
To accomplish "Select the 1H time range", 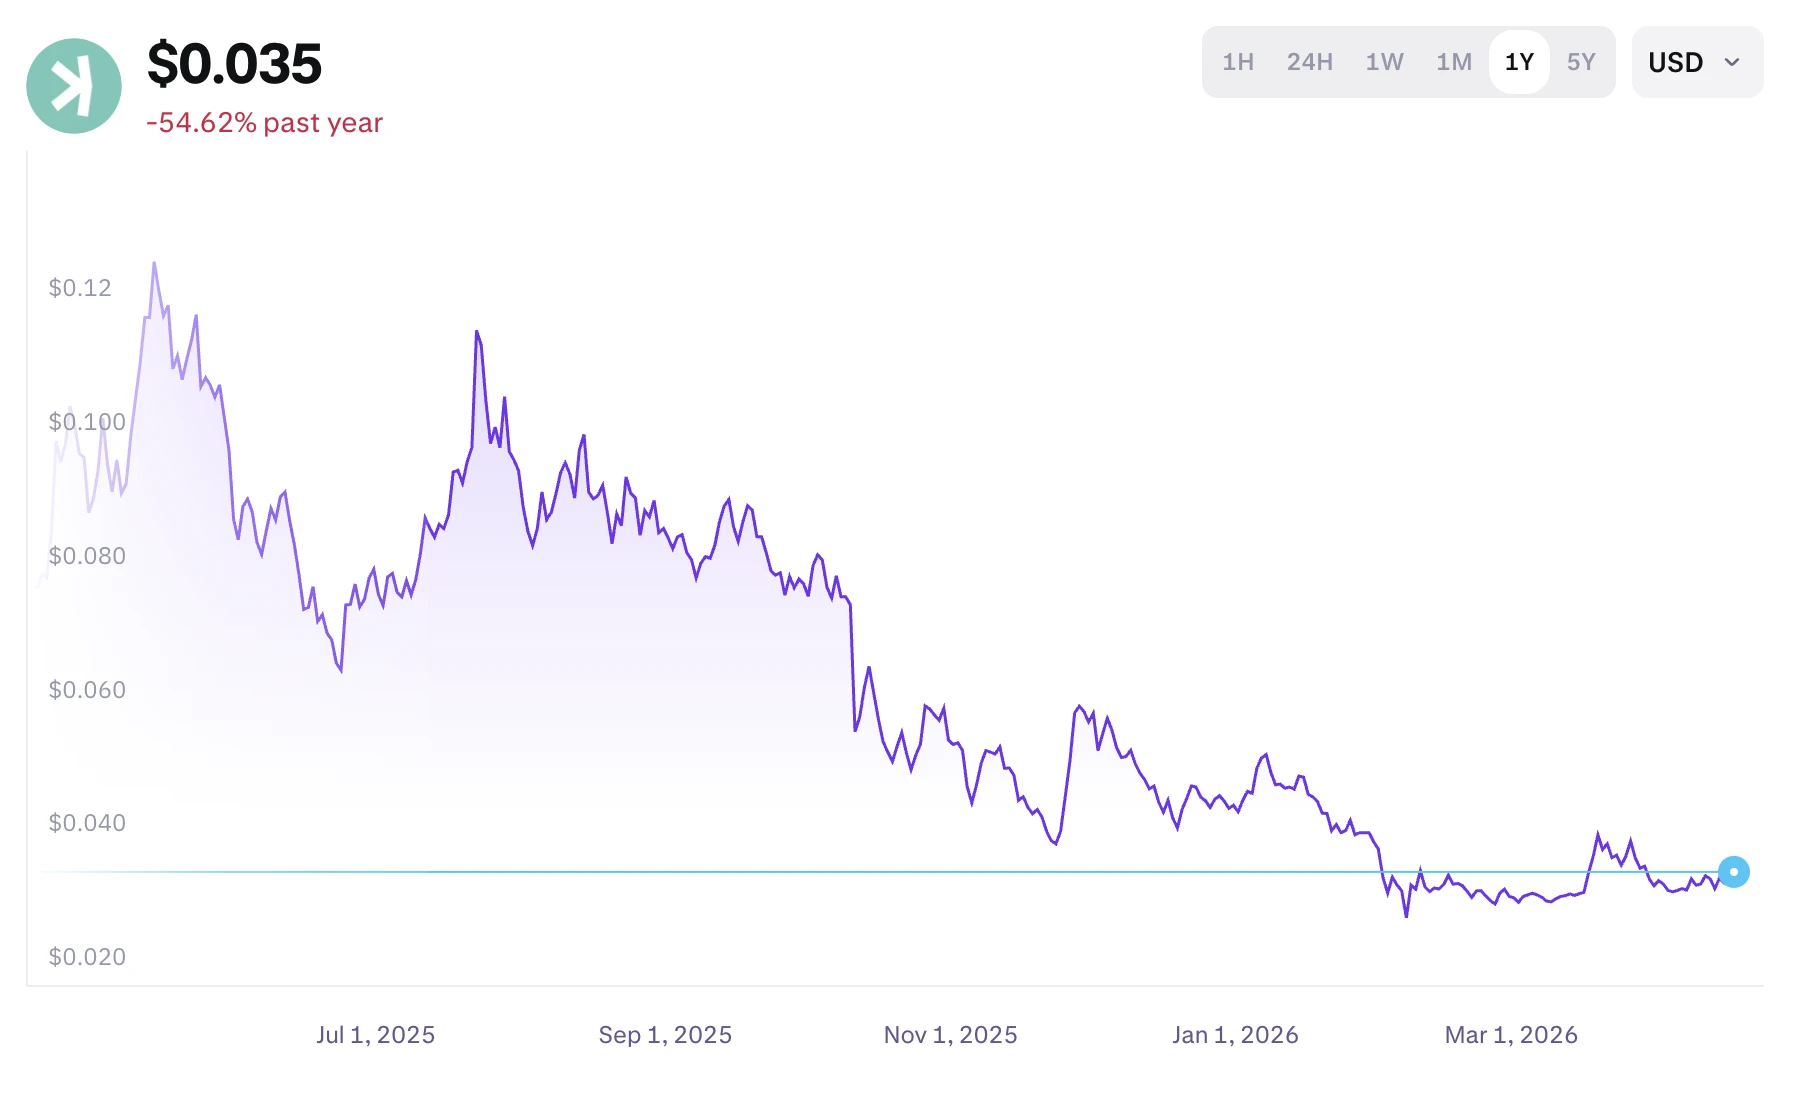I will [1238, 62].
